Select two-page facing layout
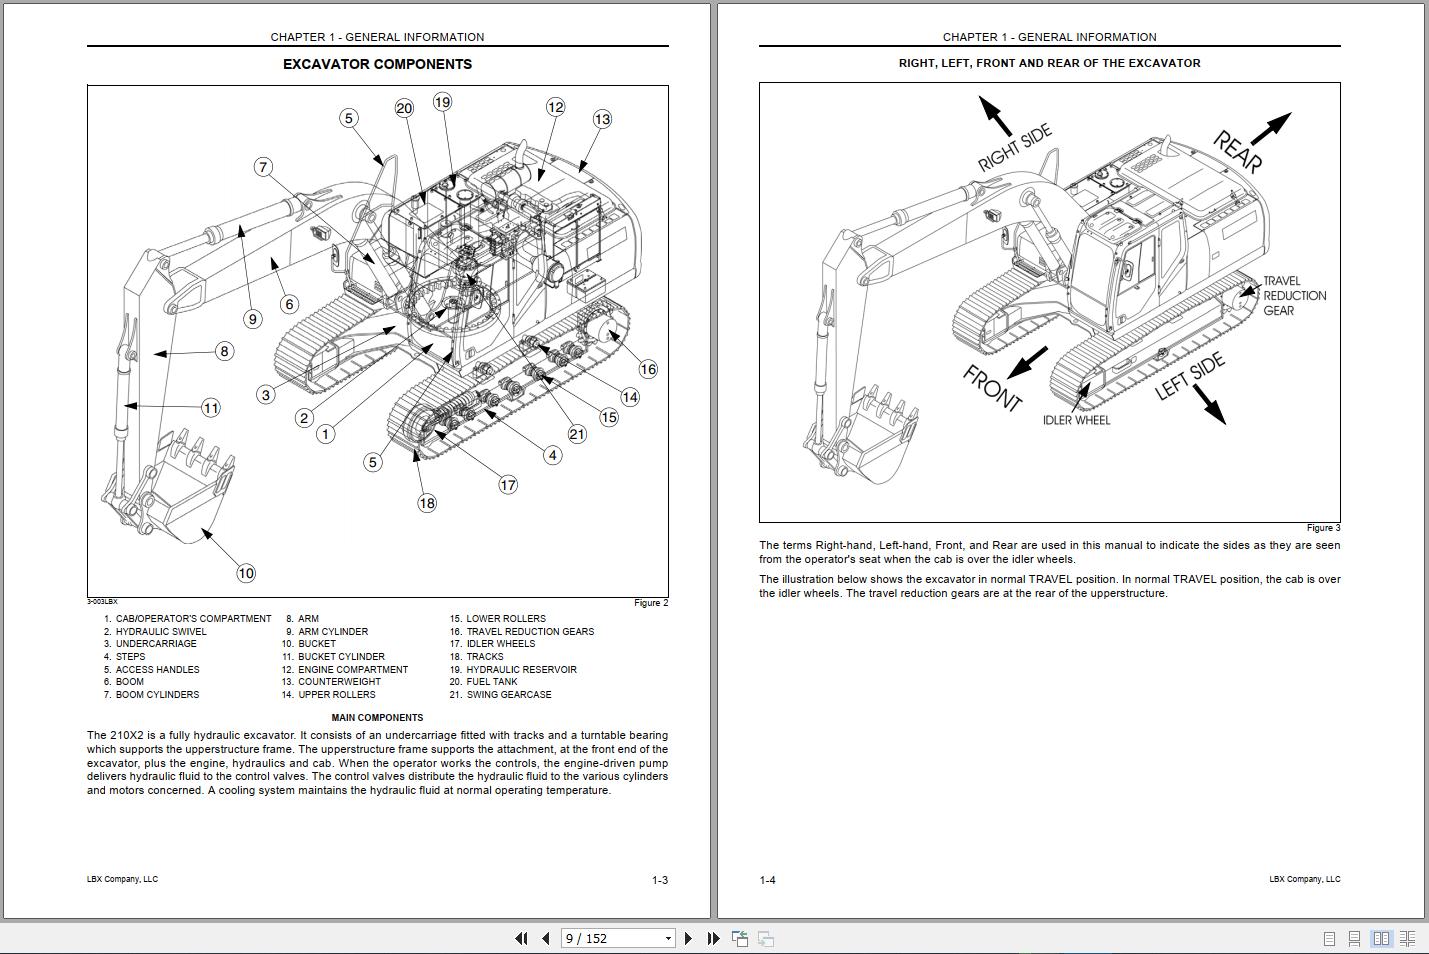The width and height of the screenshot is (1429, 954). [1381, 939]
